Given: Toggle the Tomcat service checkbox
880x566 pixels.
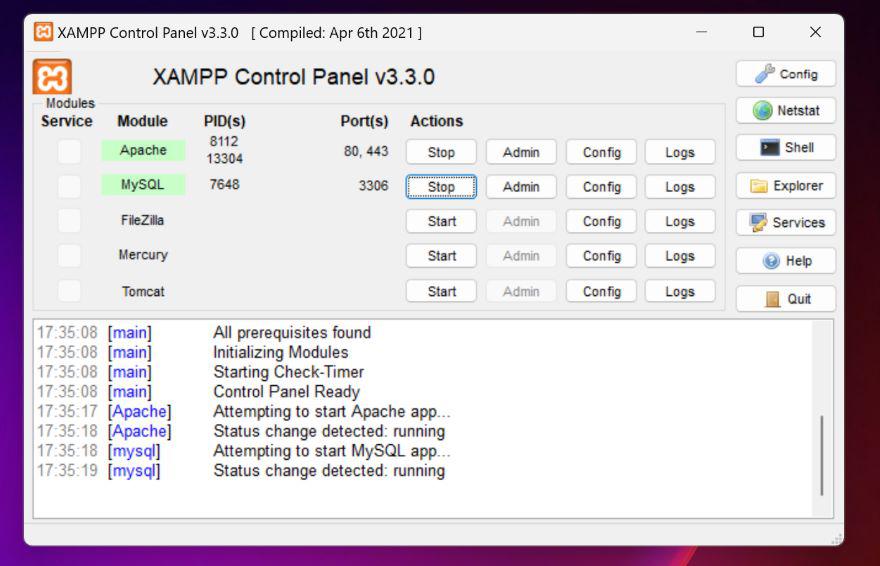Looking at the screenshot, I should point(70,291).
